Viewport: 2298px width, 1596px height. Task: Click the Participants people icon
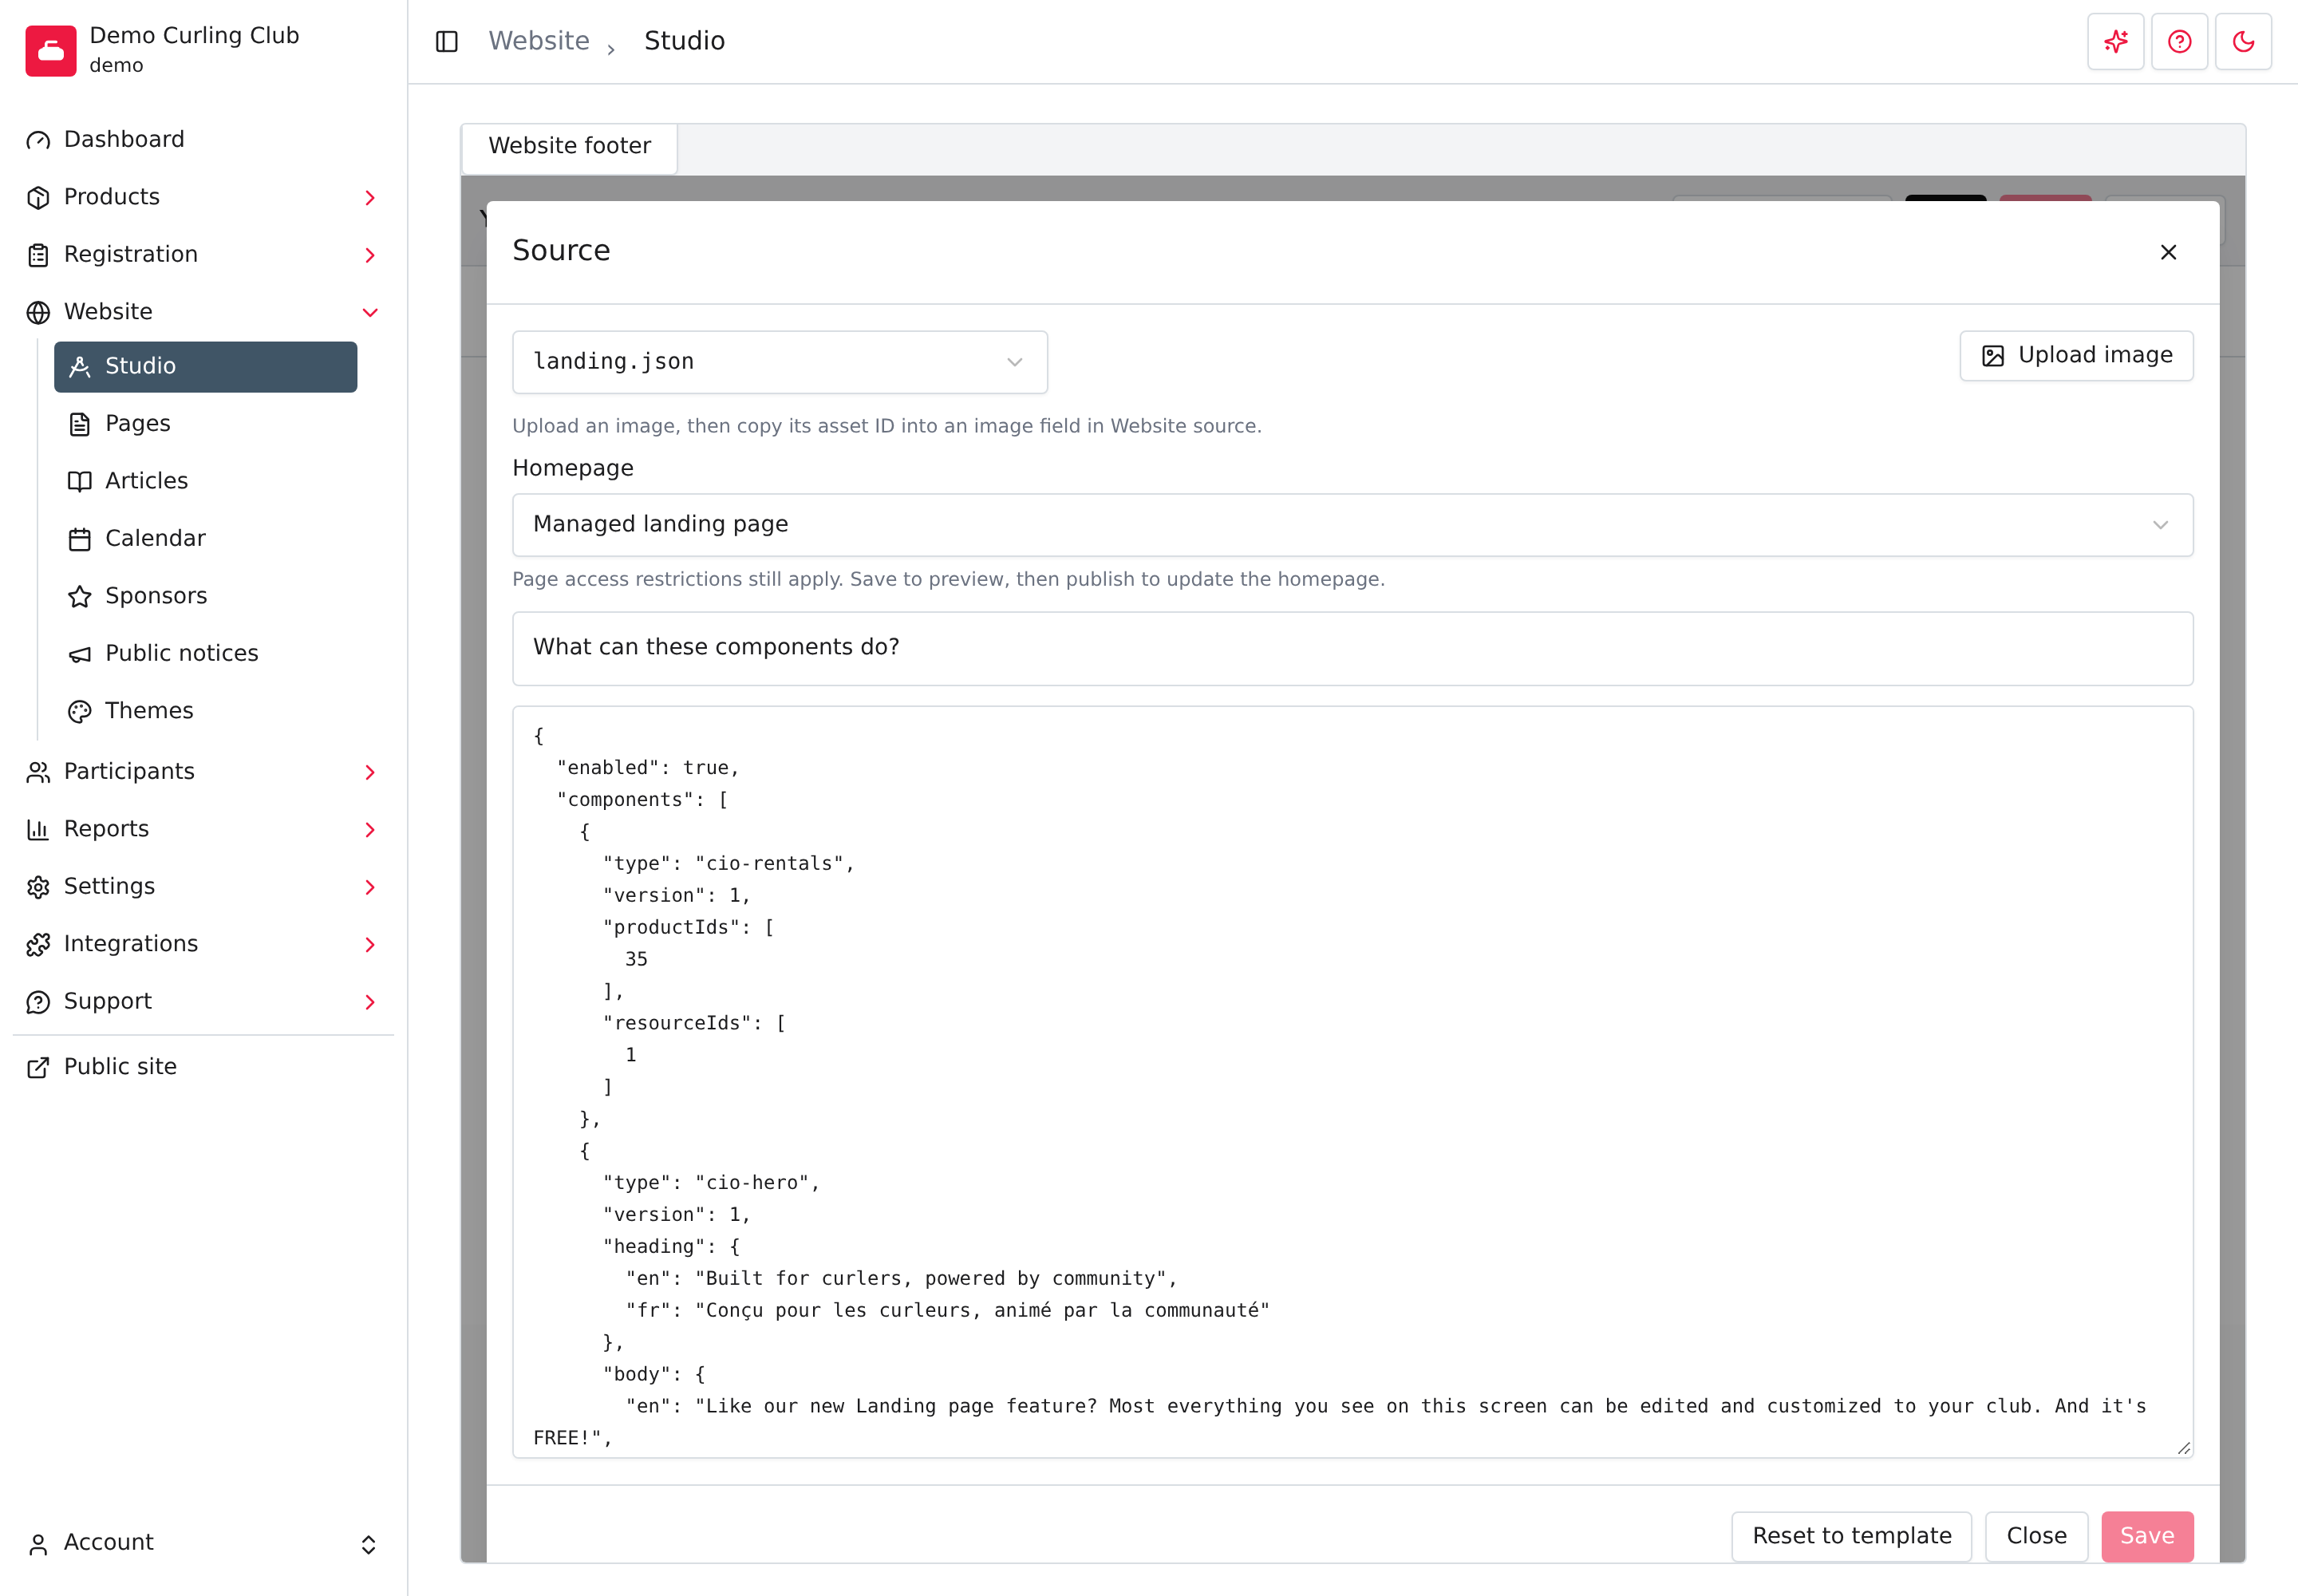38,772
